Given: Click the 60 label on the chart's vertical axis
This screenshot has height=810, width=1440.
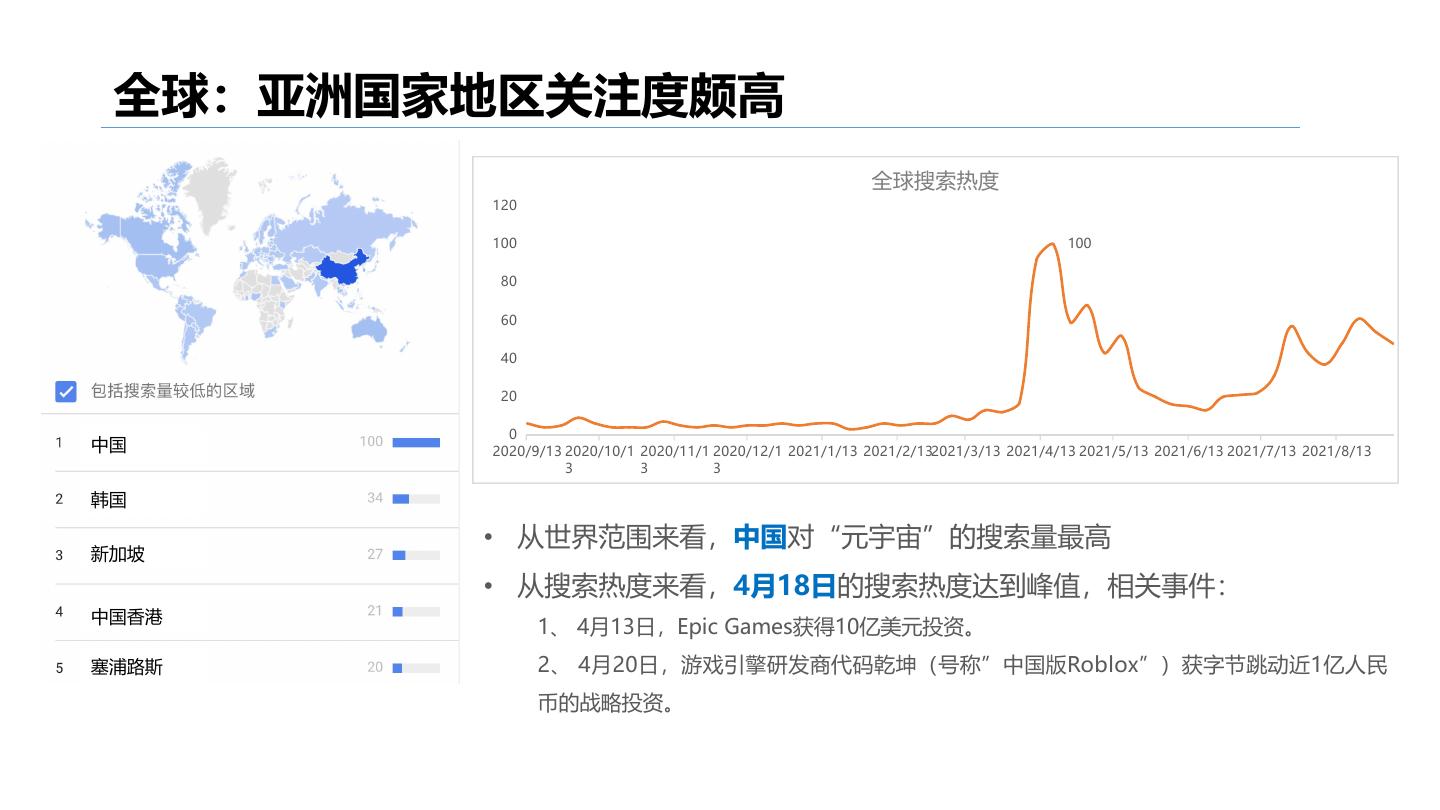Looking at the screenshot, I should pyautogui.click(x=509, y=320).
